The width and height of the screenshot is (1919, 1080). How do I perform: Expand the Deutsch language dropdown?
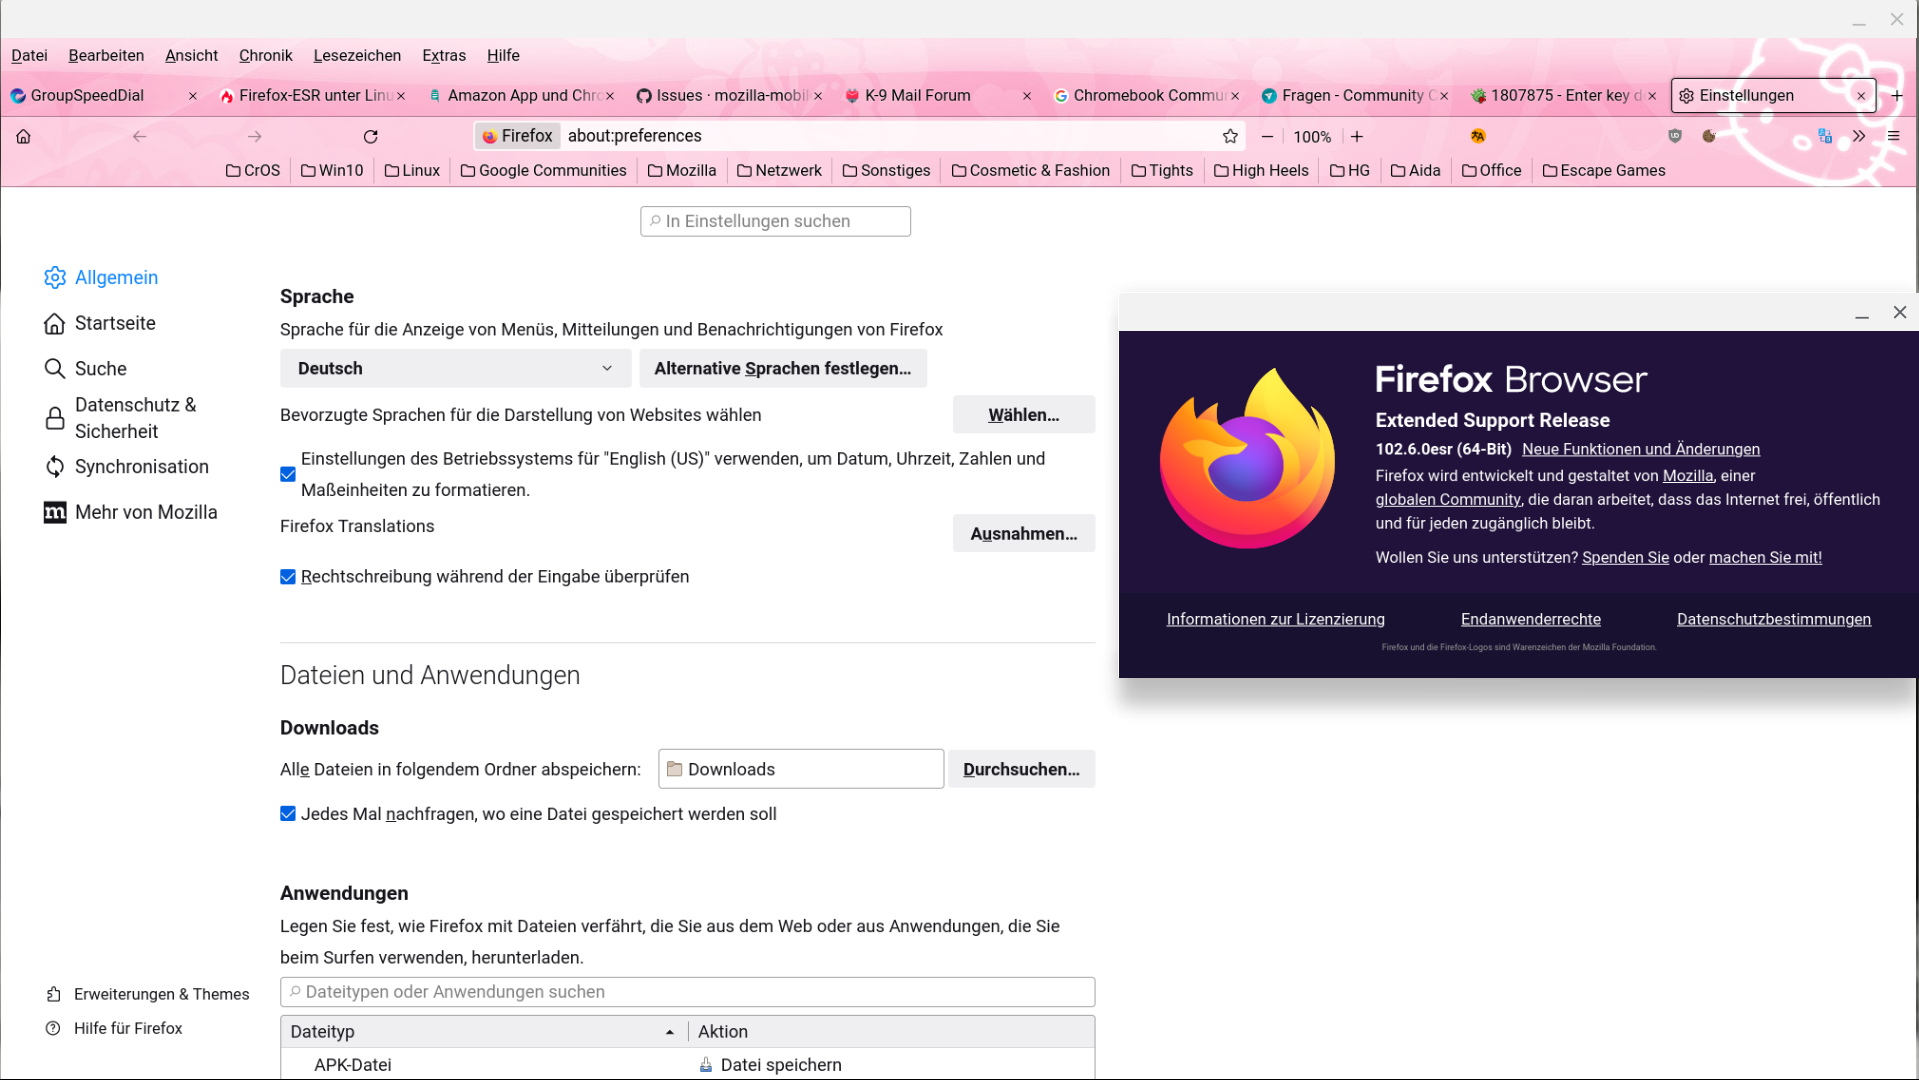pyautogui.click(x=455, y=368)
